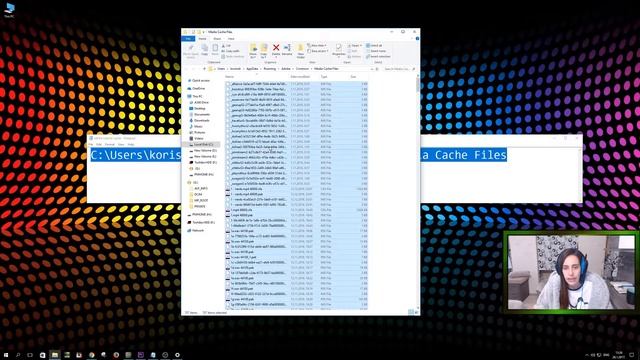The height and width of the screenshot is (360, 640).
Task: Open the File tab in Explorer
Action: 188,39
